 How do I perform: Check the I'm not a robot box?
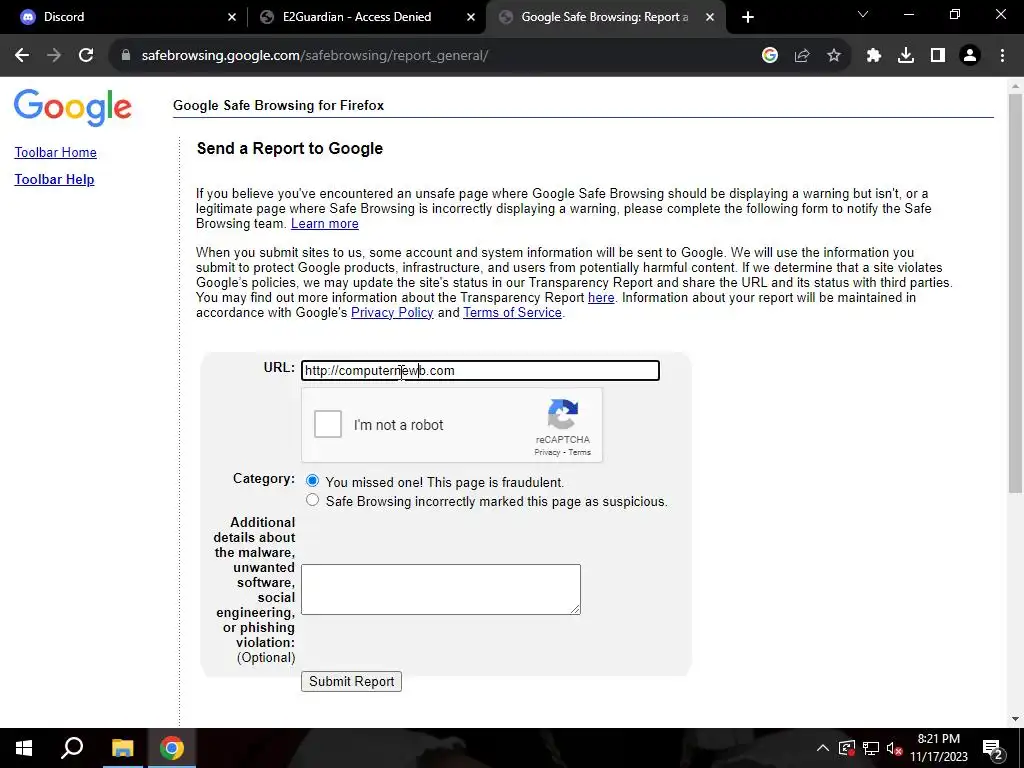pyautogui.click(x=328, y=424)
